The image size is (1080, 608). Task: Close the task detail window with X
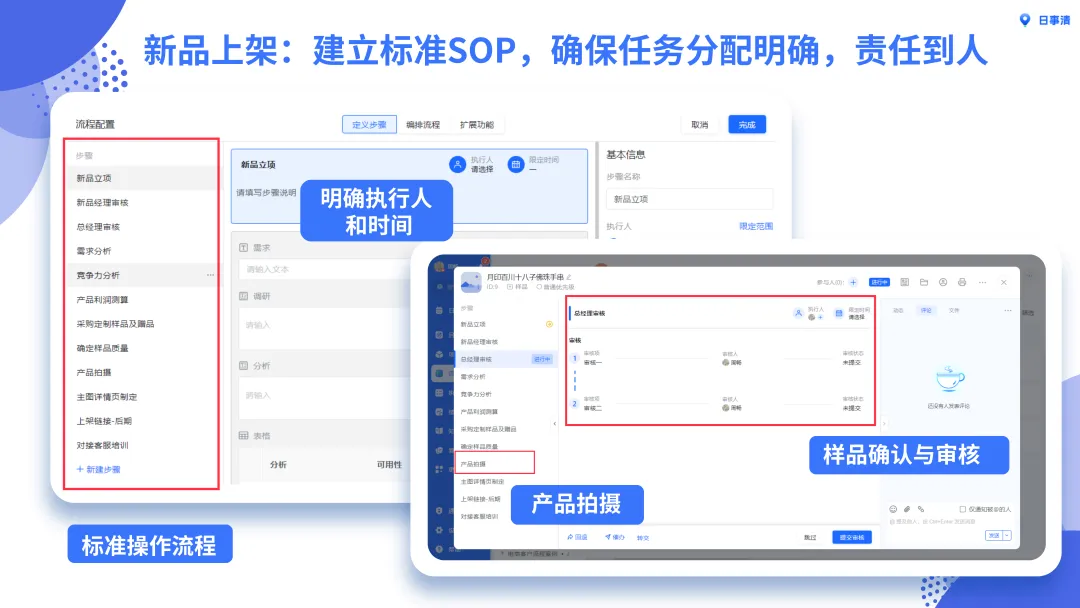(x=1004, y=282)
